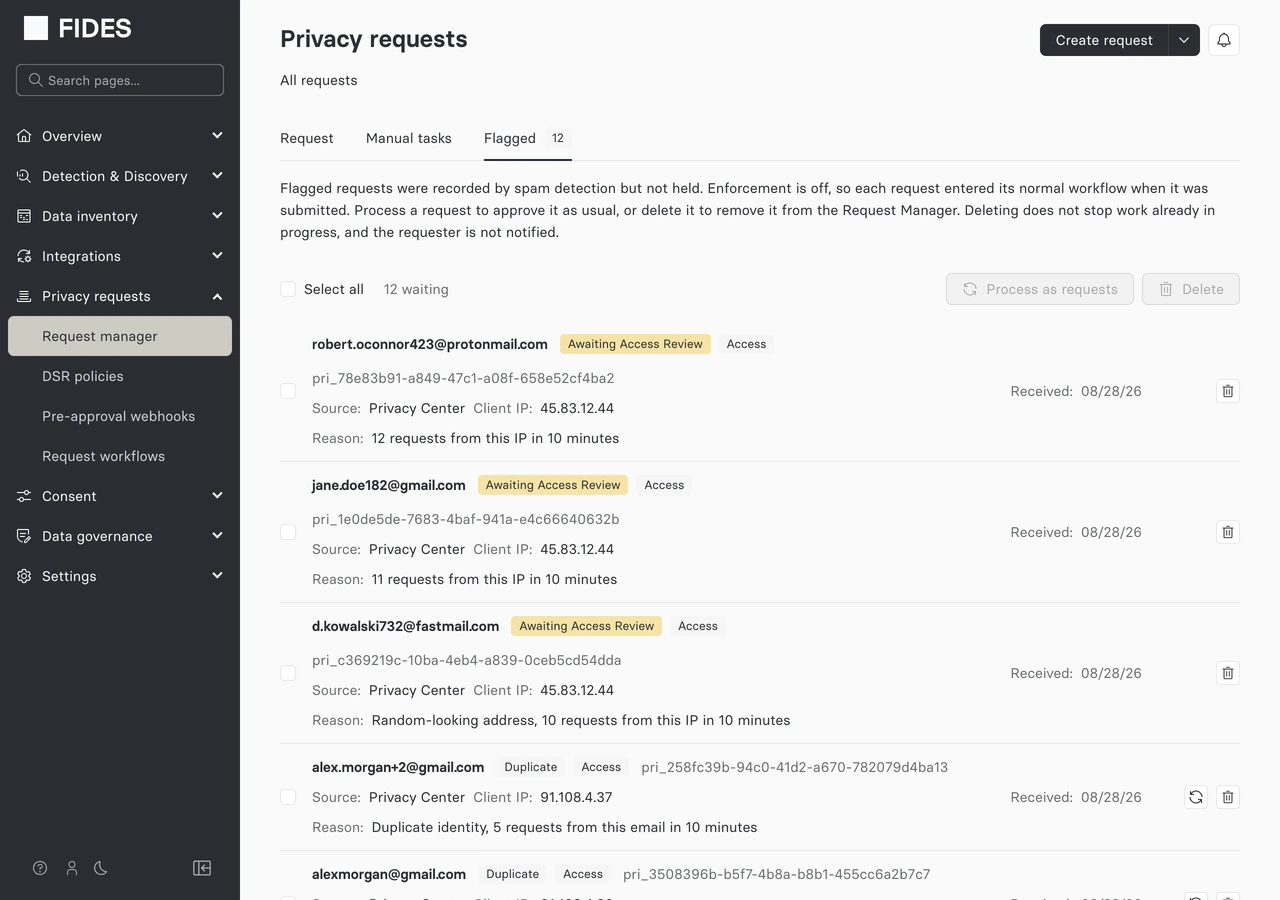Click the Consent sliders icon
This screenshot has height=900, width=1280.
click(x=24, y=496)
